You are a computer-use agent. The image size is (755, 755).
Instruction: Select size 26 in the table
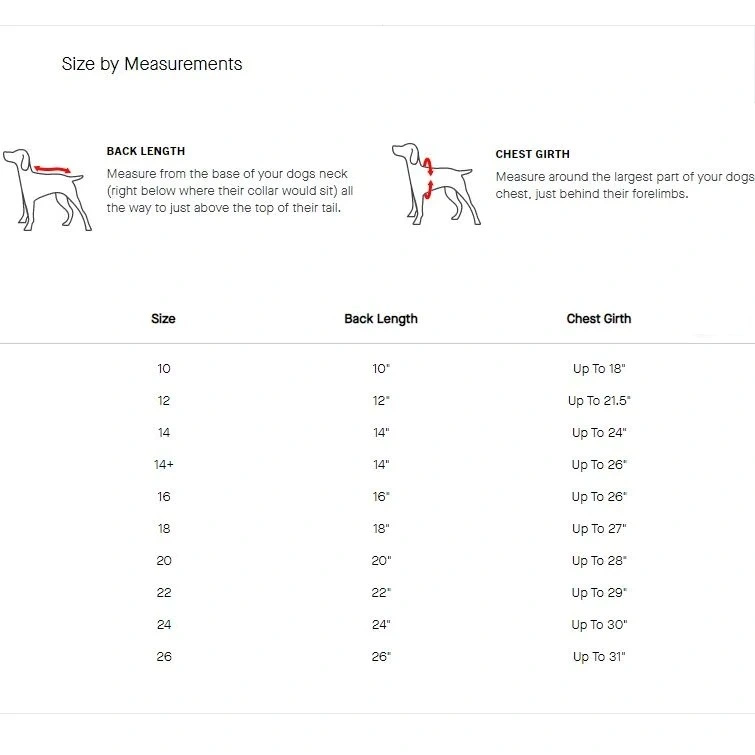[164, 657]
